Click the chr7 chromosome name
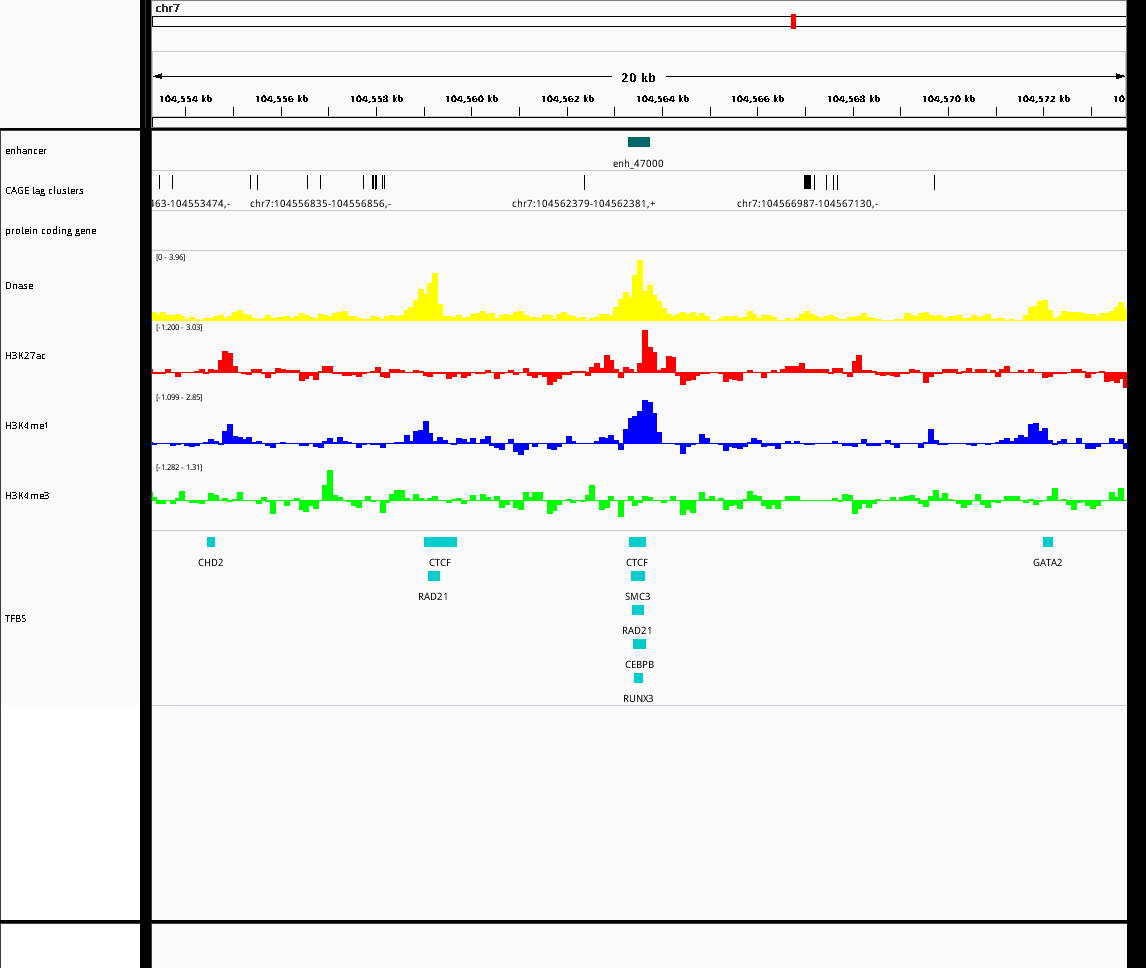This screenshot has height=968, width=1146. click(x=167, y=8)
